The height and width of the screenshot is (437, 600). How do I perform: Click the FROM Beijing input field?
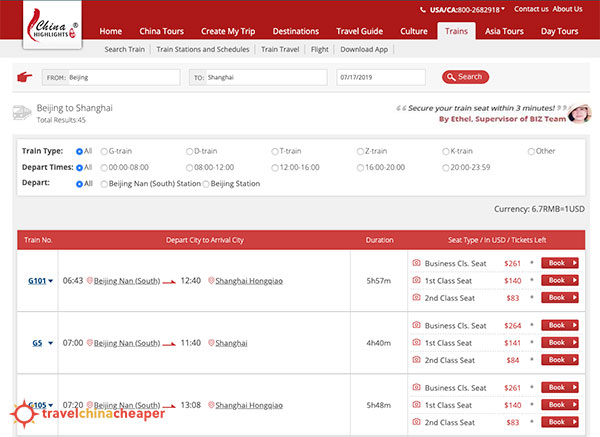point(111,77)
